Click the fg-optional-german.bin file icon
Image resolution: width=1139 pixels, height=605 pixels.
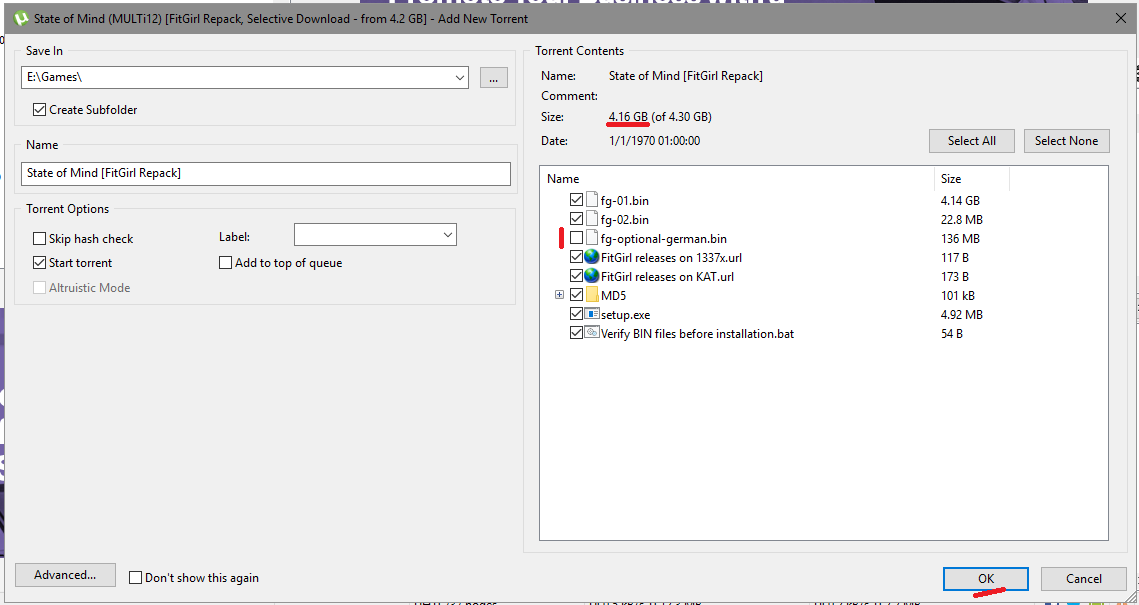click(591, 238)
